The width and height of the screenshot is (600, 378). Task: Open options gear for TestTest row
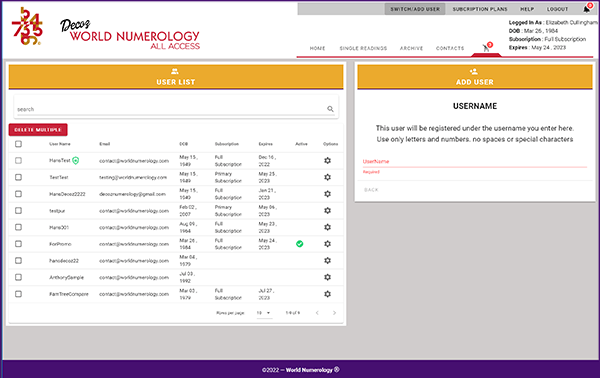pyautogui.click(x=328, y=177)
